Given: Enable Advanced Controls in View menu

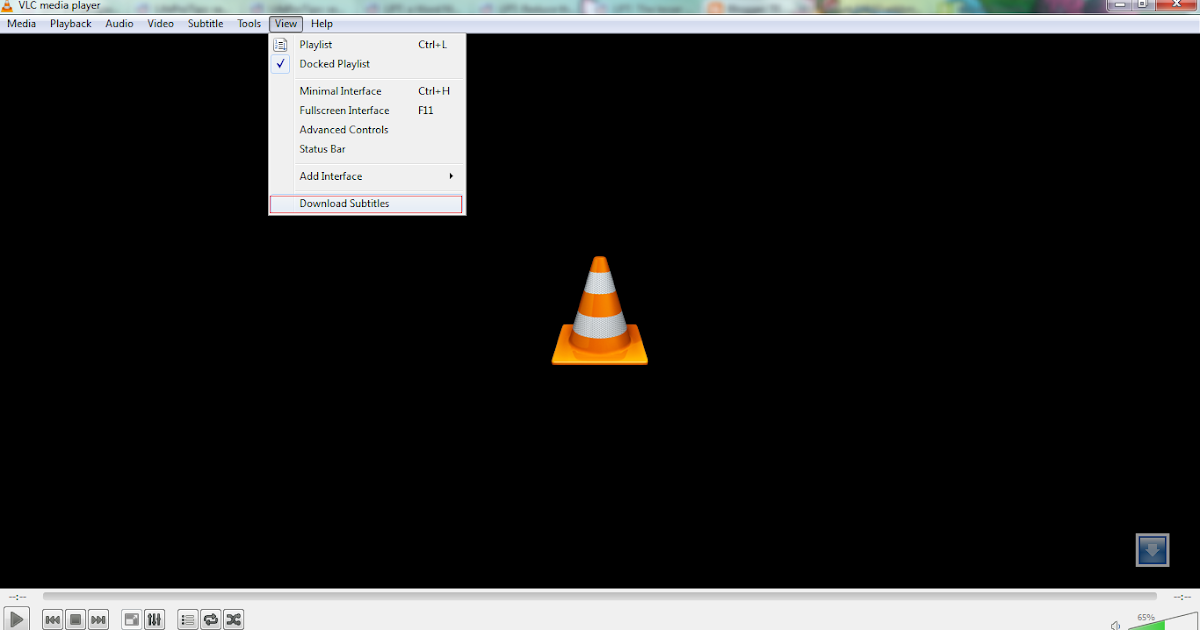Looking at the screenshot, I should click(x=367, y=130).
